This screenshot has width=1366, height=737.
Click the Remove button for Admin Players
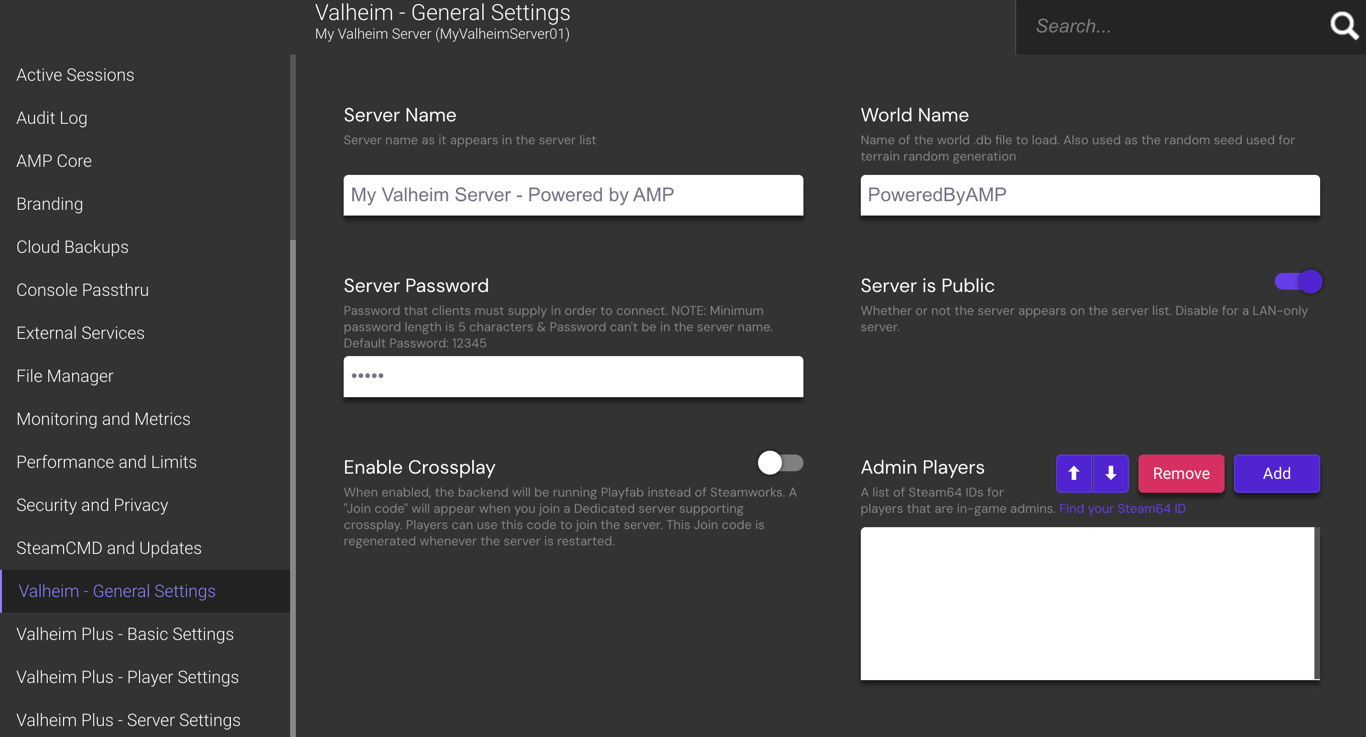[1181, 473]
